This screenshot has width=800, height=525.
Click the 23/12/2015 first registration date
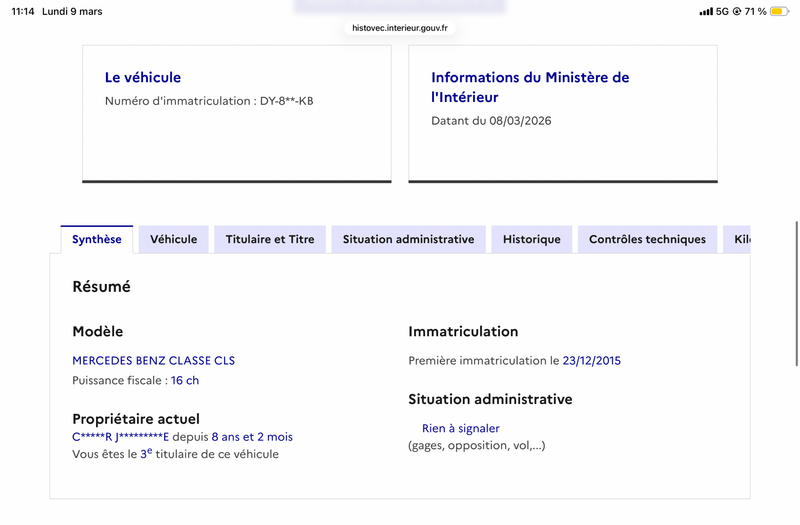pyautogui.click(x=592, y=361)
